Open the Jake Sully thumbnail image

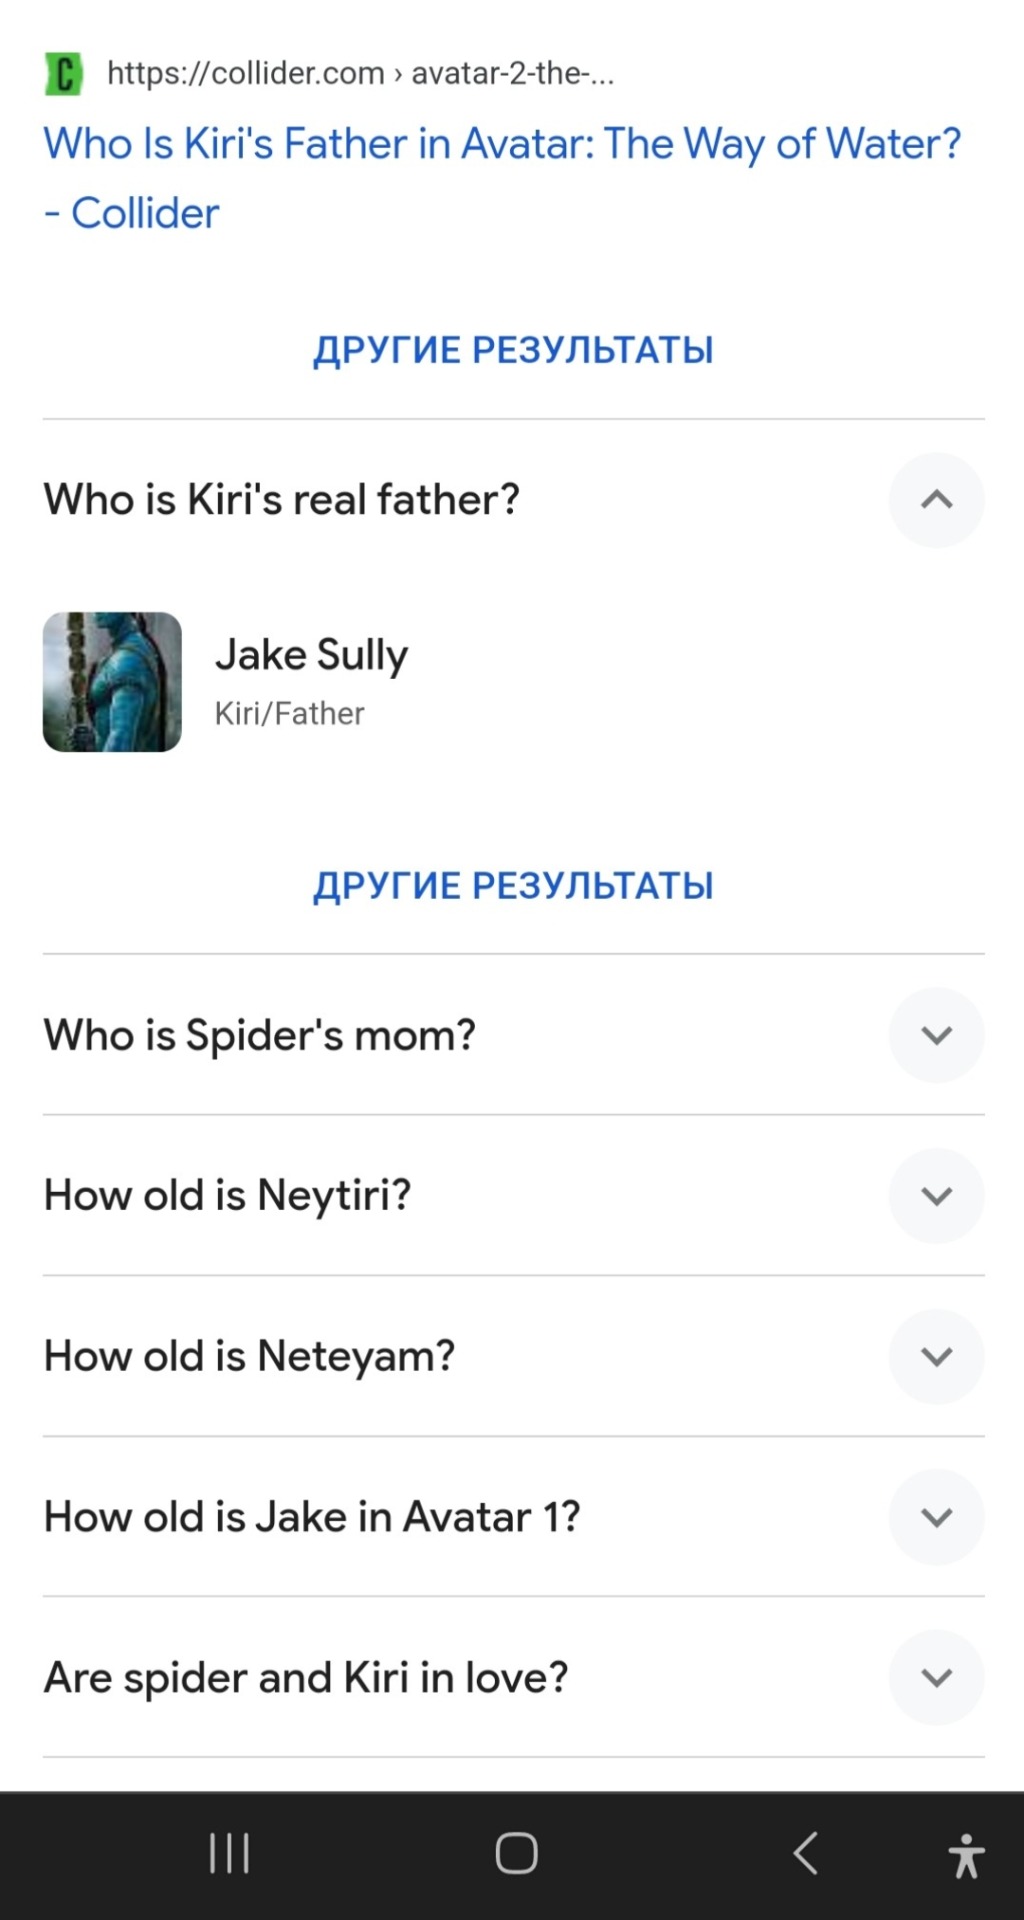[x=112, y=682]
